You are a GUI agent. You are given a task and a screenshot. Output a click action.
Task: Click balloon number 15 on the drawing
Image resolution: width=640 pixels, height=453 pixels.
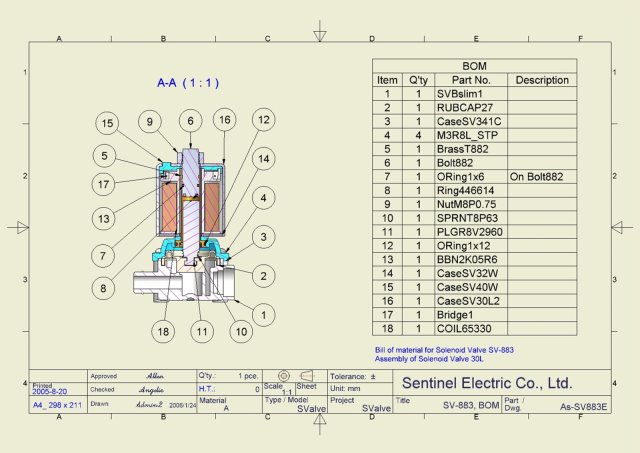click(x=107, y=123)
